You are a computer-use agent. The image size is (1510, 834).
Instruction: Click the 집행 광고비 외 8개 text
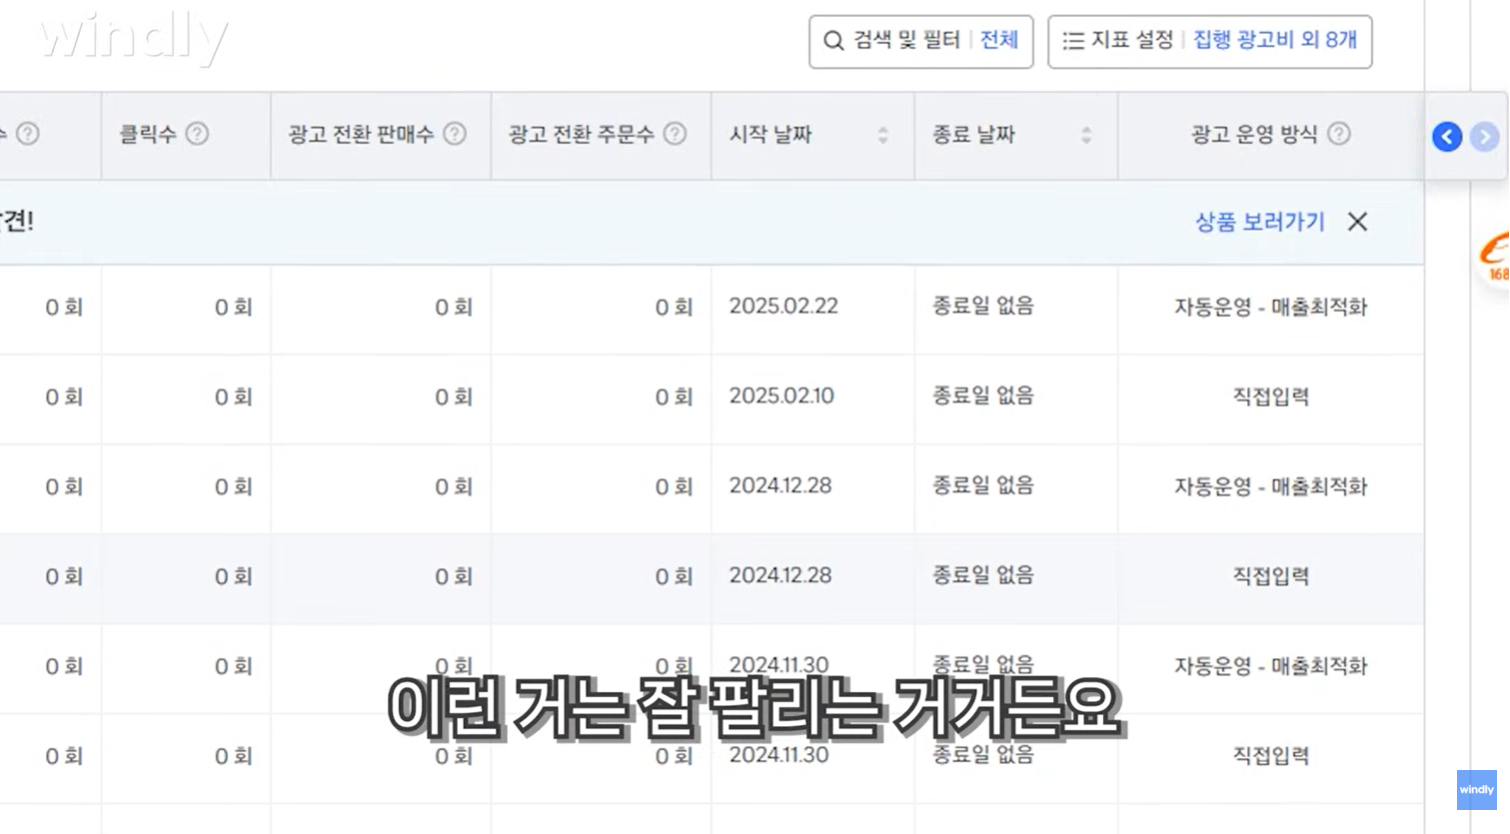[x=1275, y=40]
